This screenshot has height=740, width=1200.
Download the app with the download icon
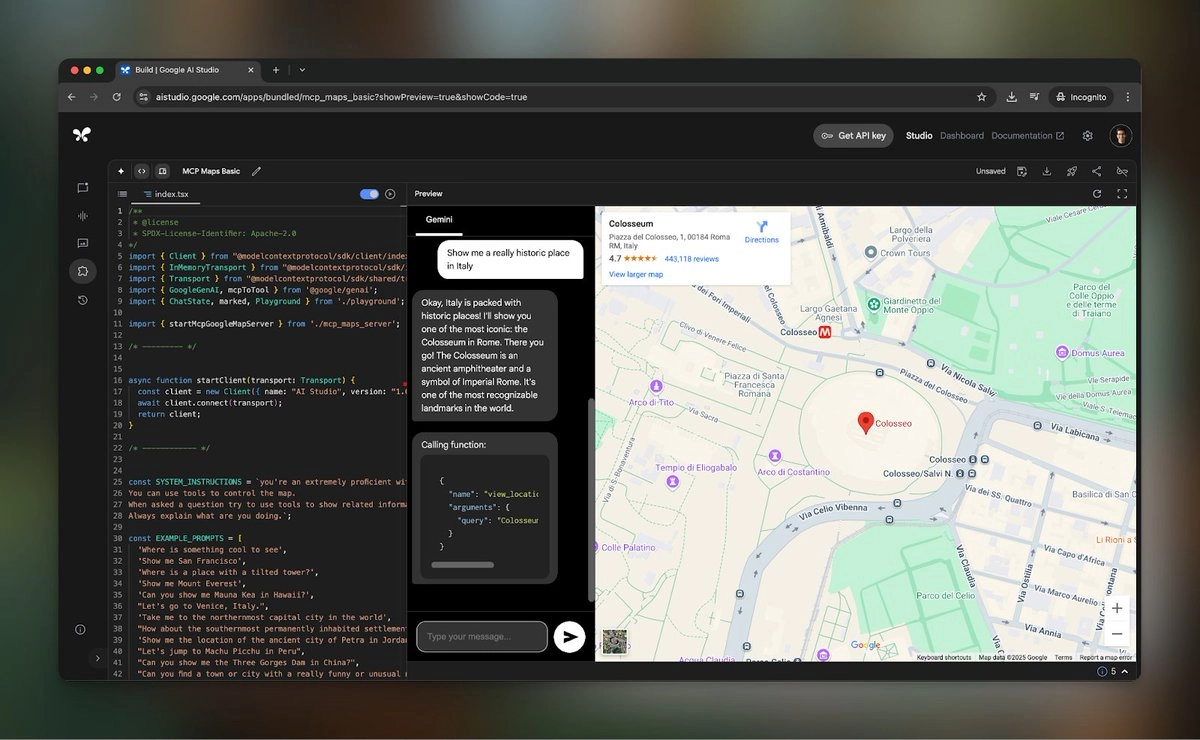[x=1046, y=171]
